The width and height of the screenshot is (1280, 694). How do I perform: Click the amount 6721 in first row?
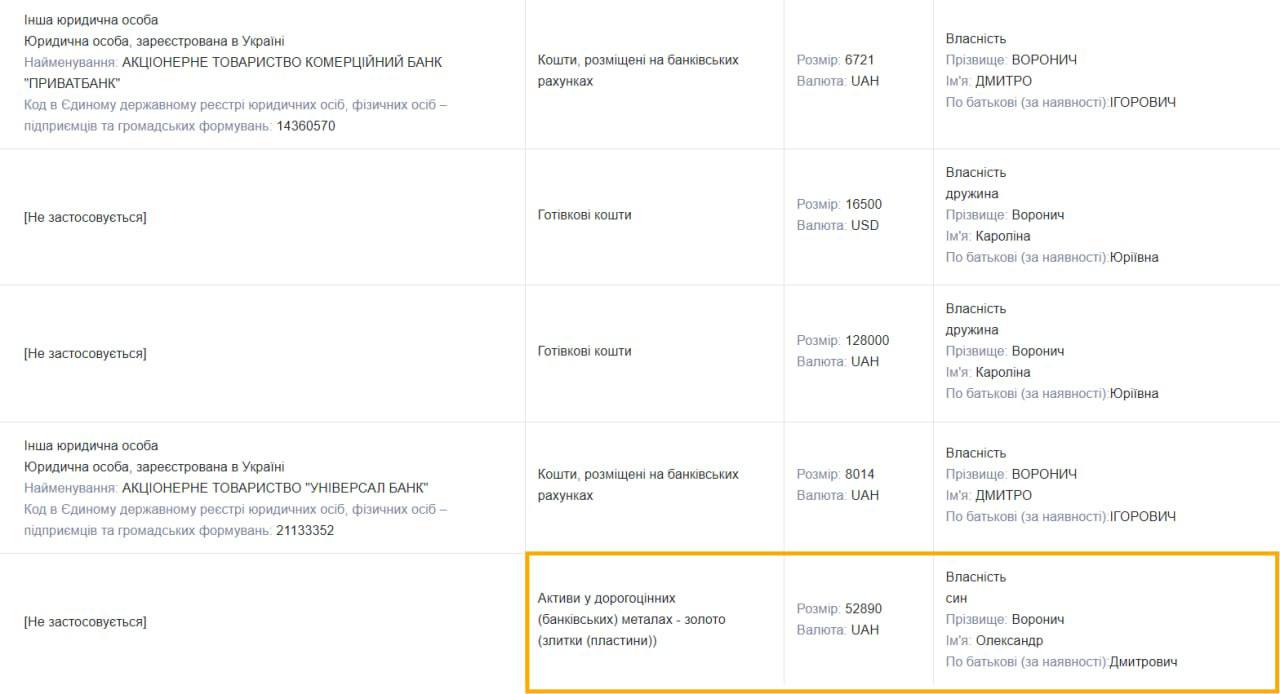click(859, 60)
